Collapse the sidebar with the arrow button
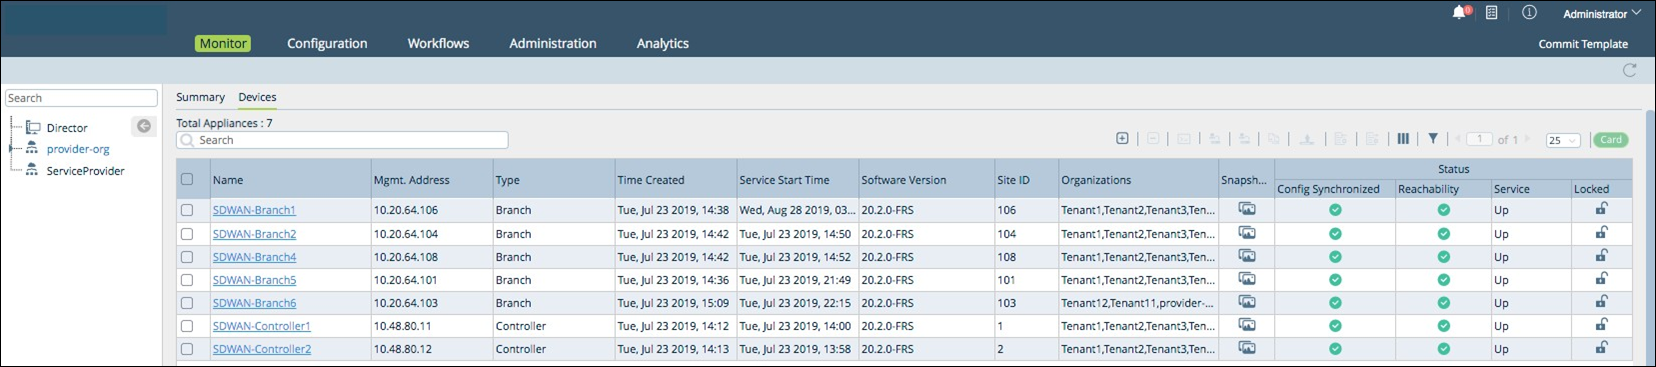1656x367 pixels. coord(144,126)
